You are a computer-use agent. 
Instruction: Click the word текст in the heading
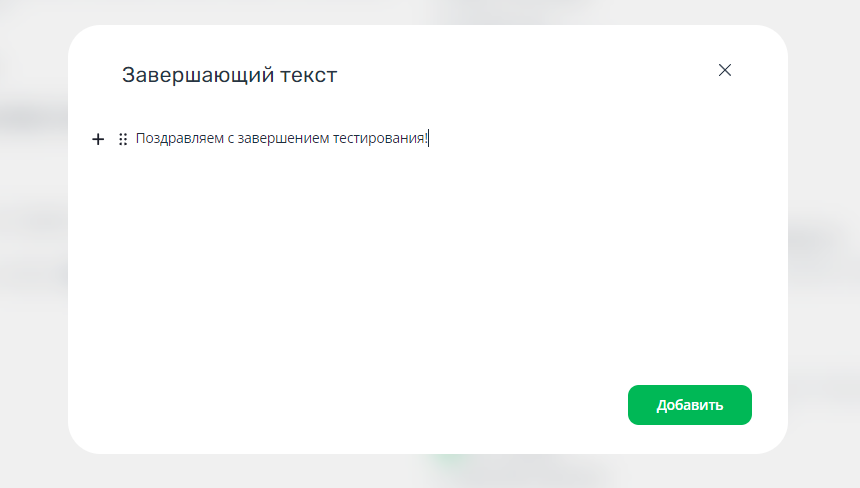click(x=309, y=76)
